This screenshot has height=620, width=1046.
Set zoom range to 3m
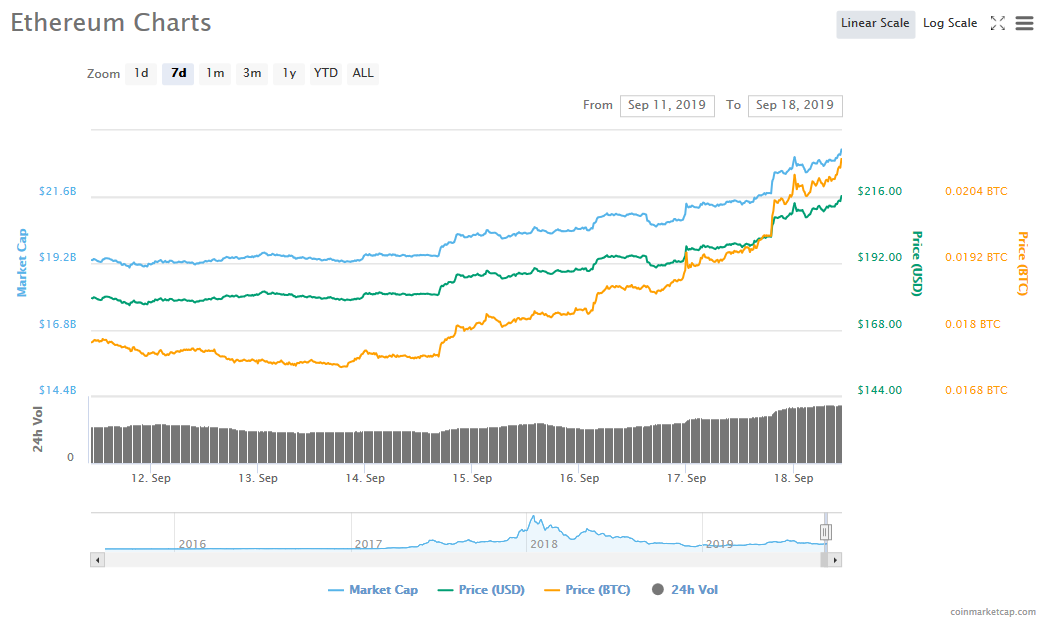point(252,73)
